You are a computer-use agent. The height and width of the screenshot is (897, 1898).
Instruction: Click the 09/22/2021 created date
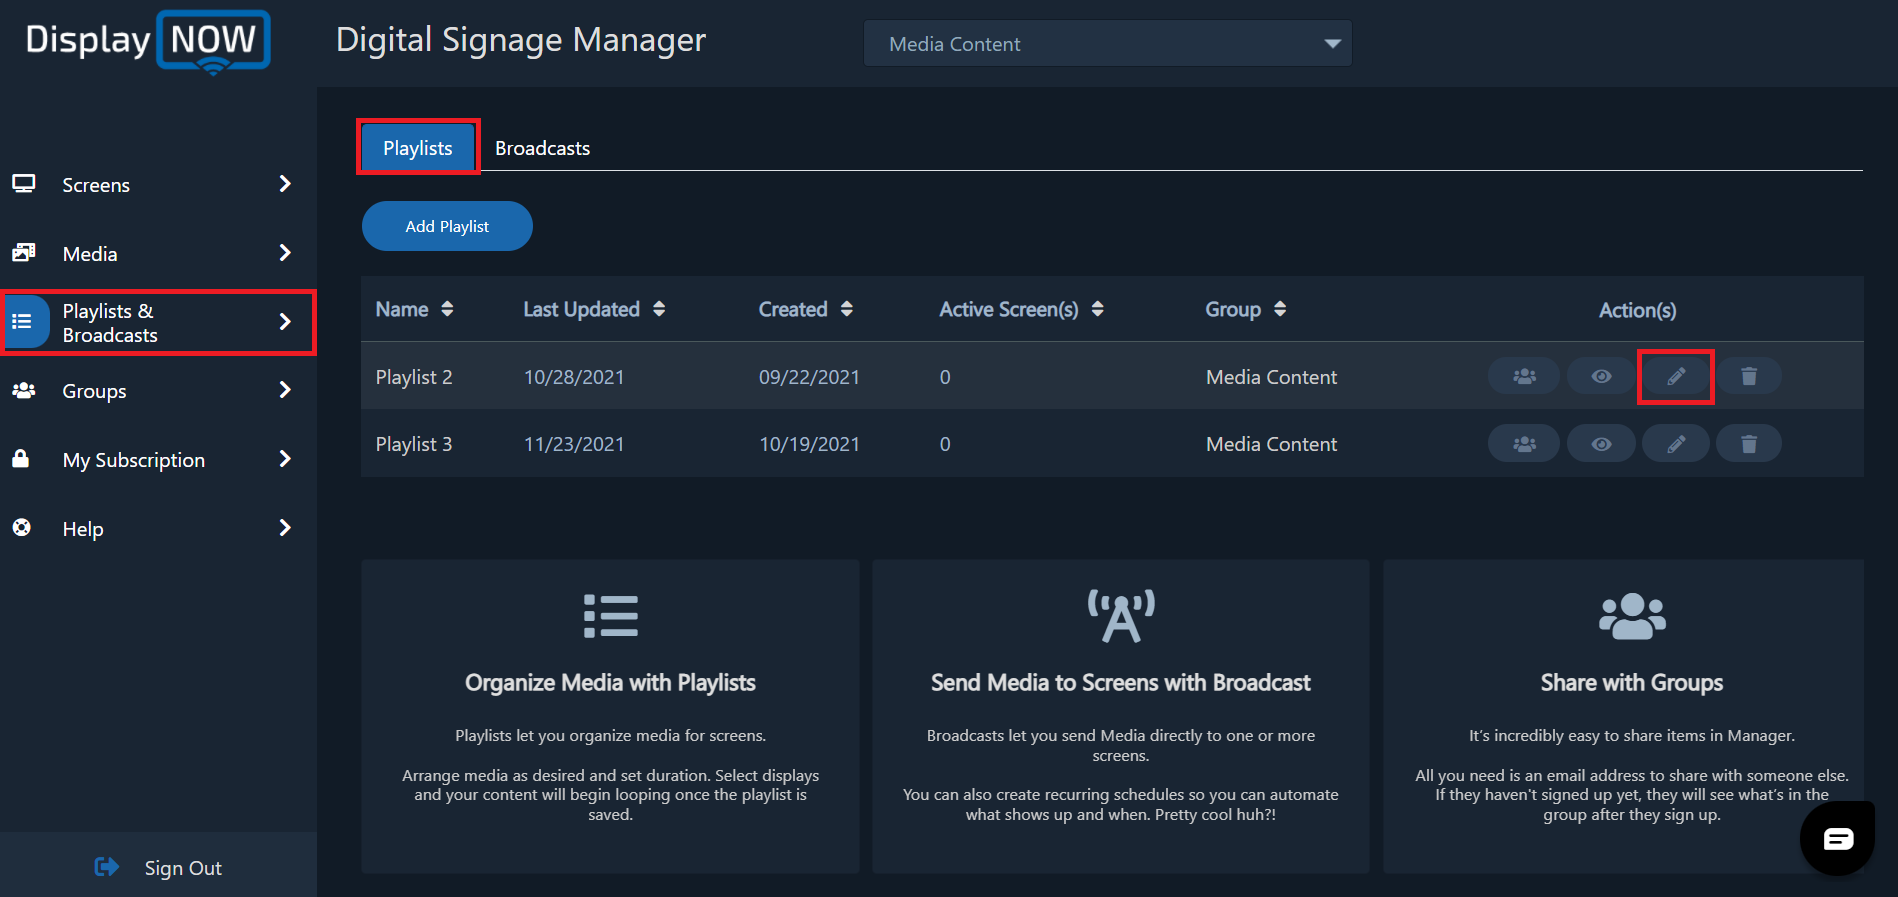[809, 377]
